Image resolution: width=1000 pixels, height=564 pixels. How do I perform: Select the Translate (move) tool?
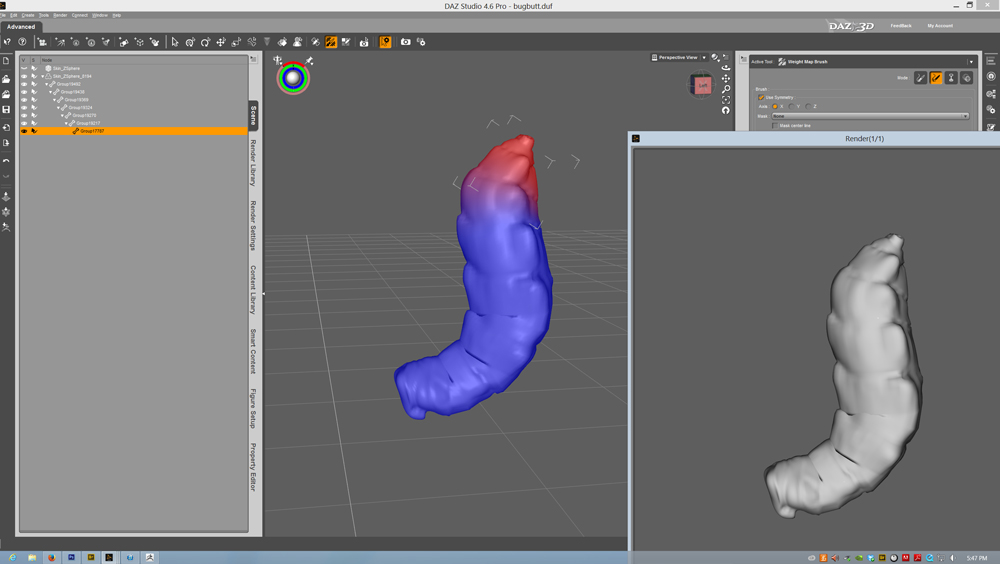click(221, 42)
